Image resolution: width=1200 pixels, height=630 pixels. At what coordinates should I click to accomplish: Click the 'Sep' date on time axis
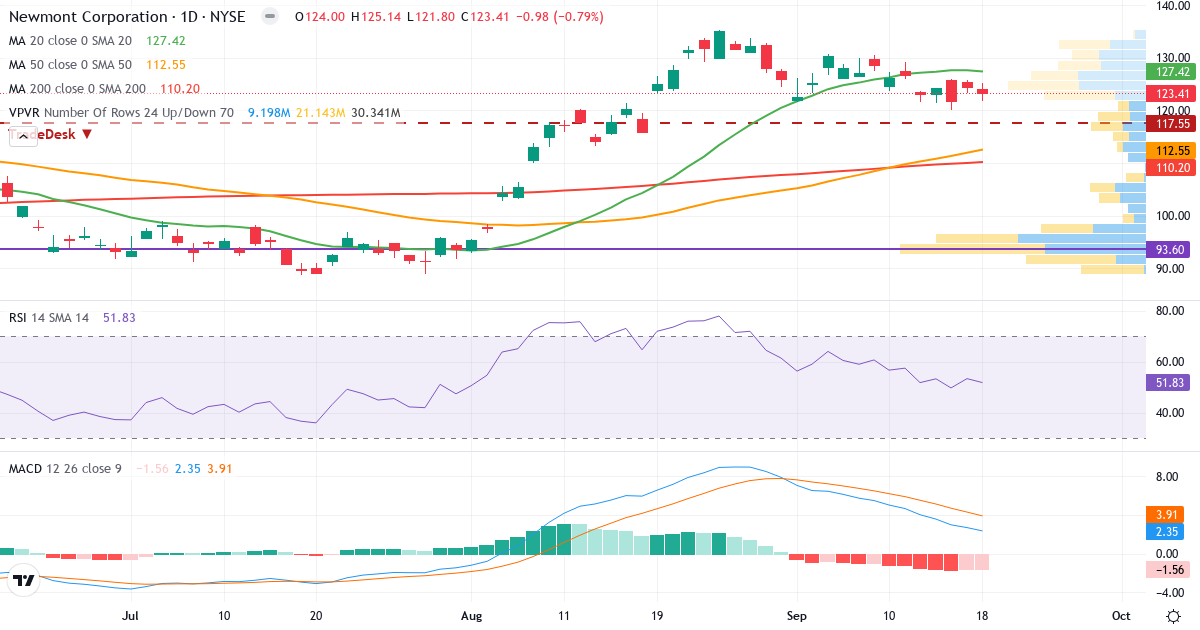(x=797, y=616)
